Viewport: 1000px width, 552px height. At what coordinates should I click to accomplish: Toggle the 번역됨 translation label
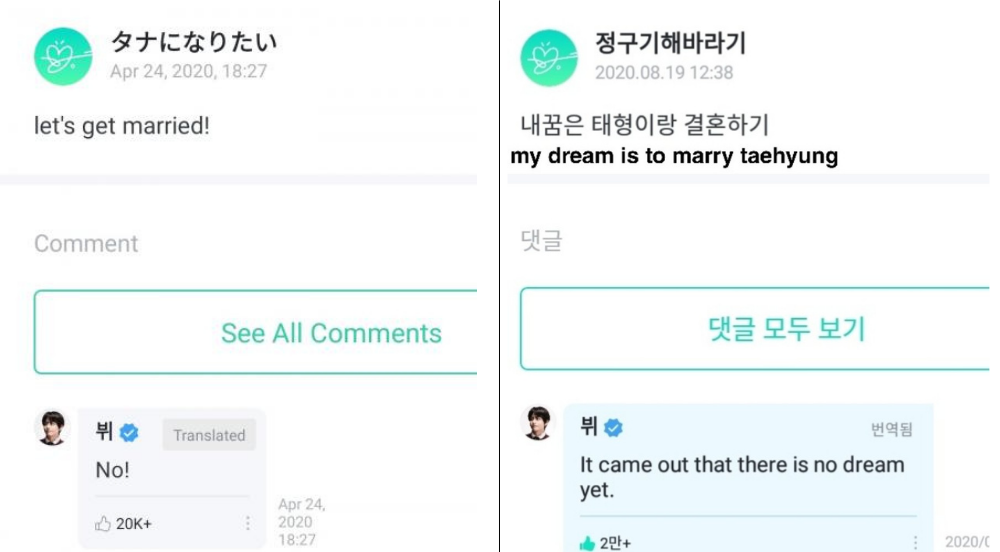(x=891, y=429)
